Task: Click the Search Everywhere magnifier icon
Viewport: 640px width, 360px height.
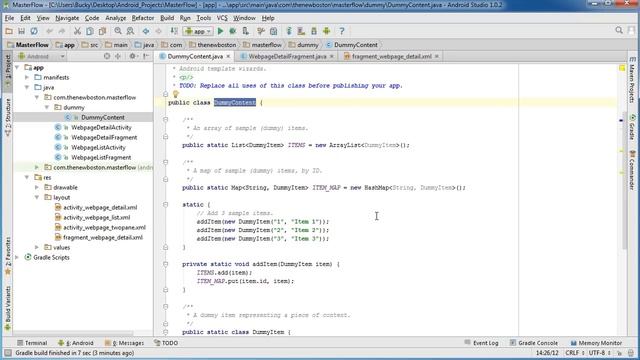Action: (619, 30)
